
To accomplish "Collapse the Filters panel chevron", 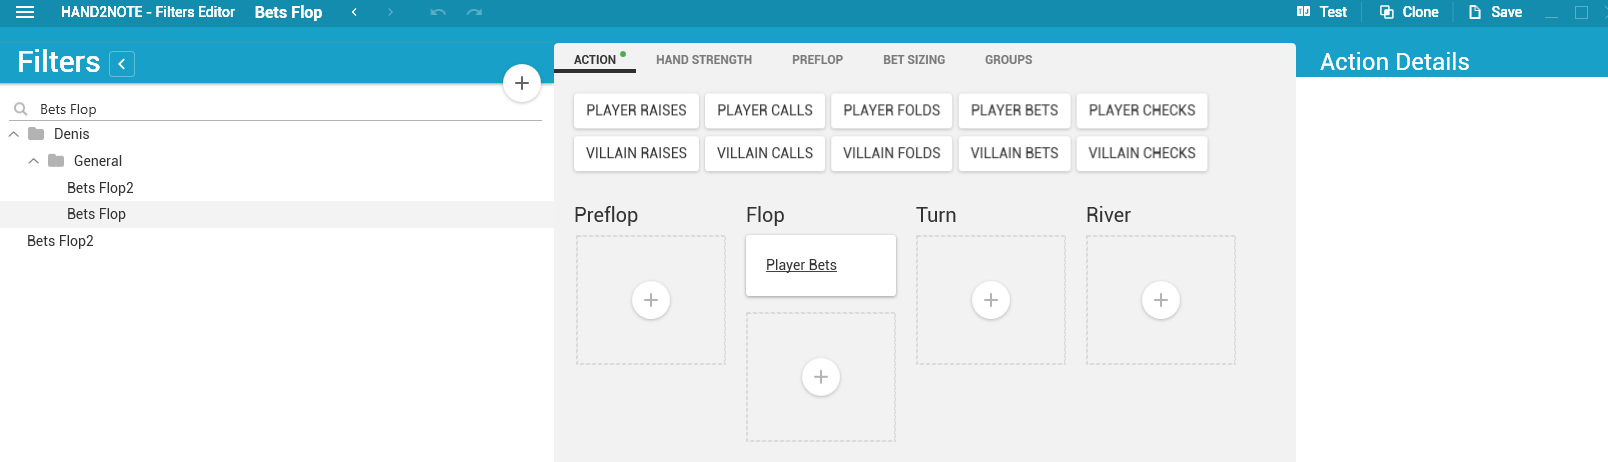I will tap(122, 64).
